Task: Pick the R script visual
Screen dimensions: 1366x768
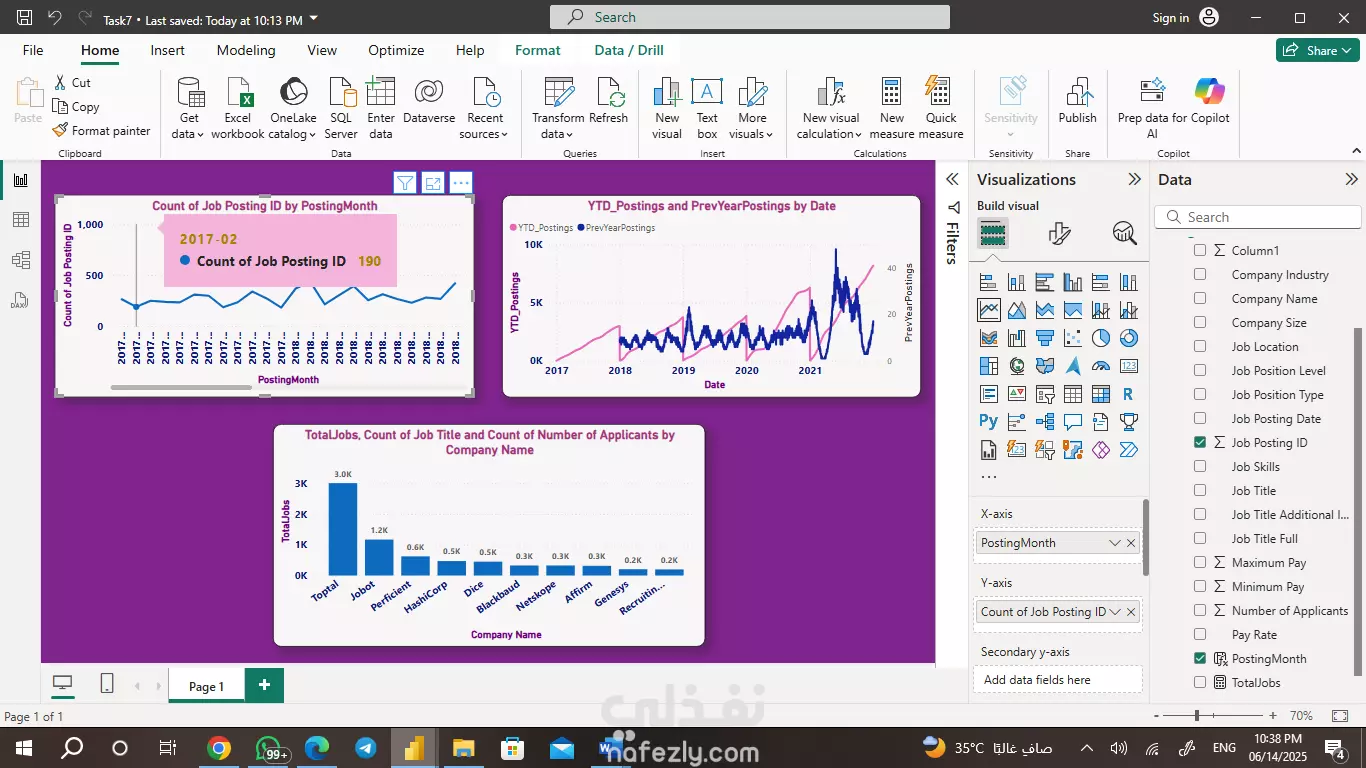Action: [1129, 394]
